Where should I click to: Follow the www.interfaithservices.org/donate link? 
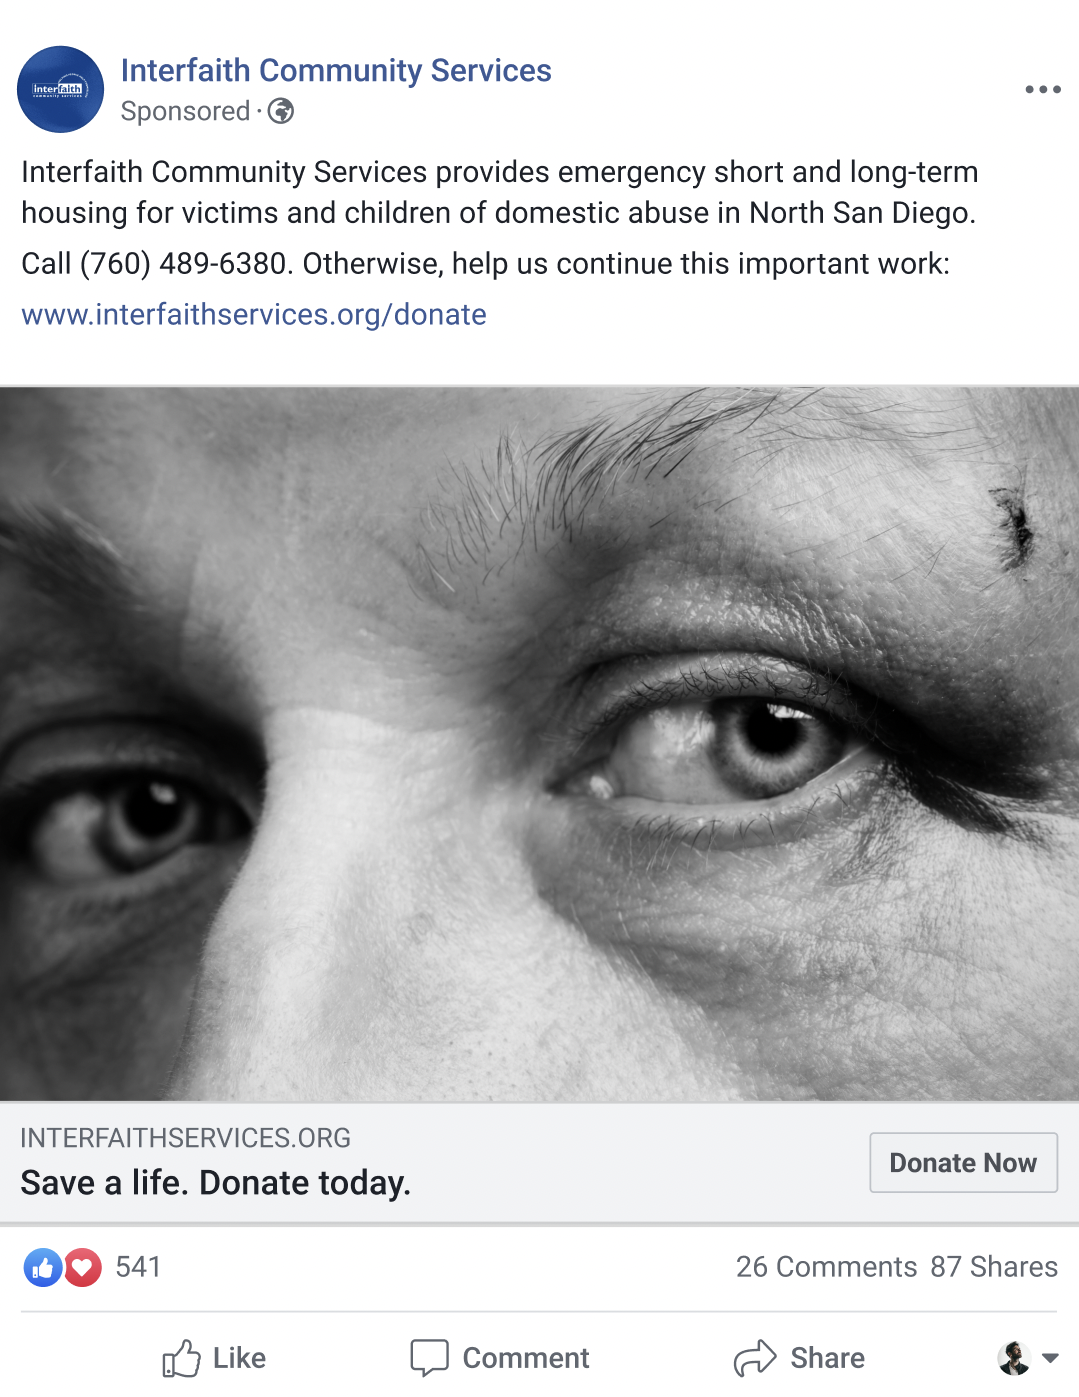[x=254, y=315]
